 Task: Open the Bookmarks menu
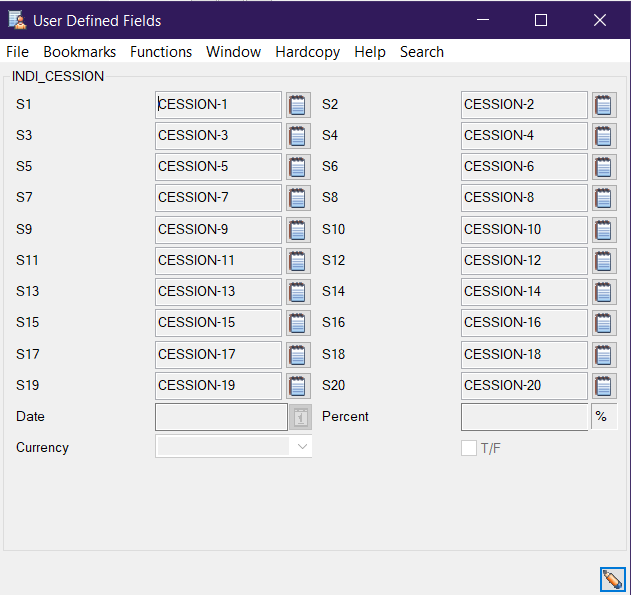[80, 52]
